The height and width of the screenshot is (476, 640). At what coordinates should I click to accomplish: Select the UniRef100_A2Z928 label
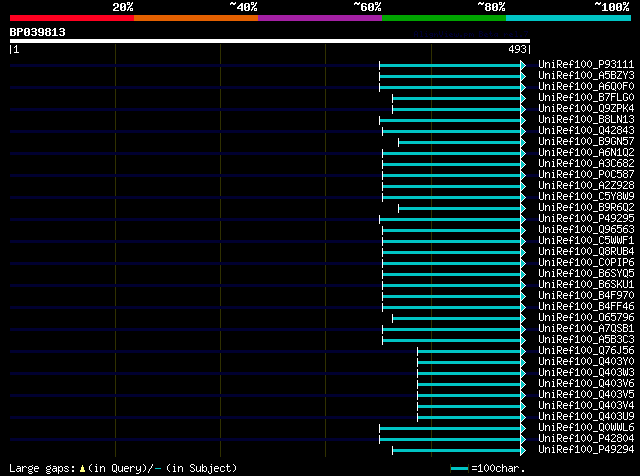(x=586, y=186)
